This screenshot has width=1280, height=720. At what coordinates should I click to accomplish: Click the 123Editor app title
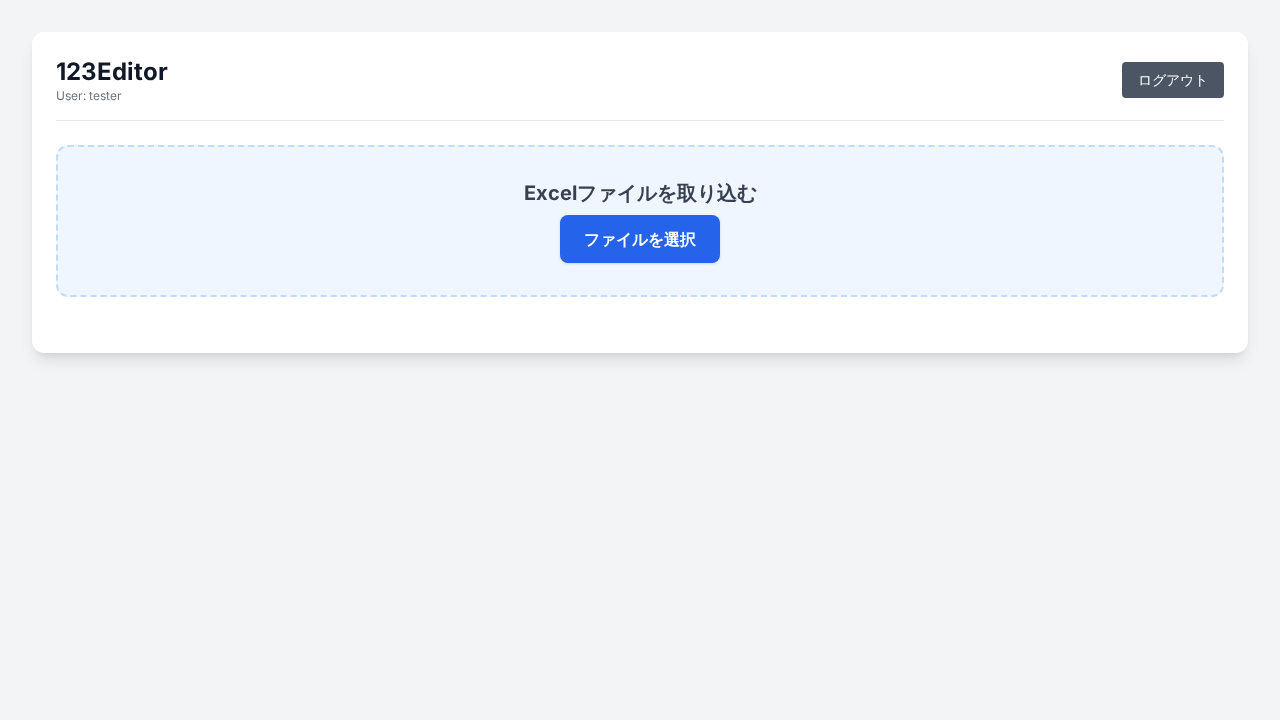pos(112,72)
